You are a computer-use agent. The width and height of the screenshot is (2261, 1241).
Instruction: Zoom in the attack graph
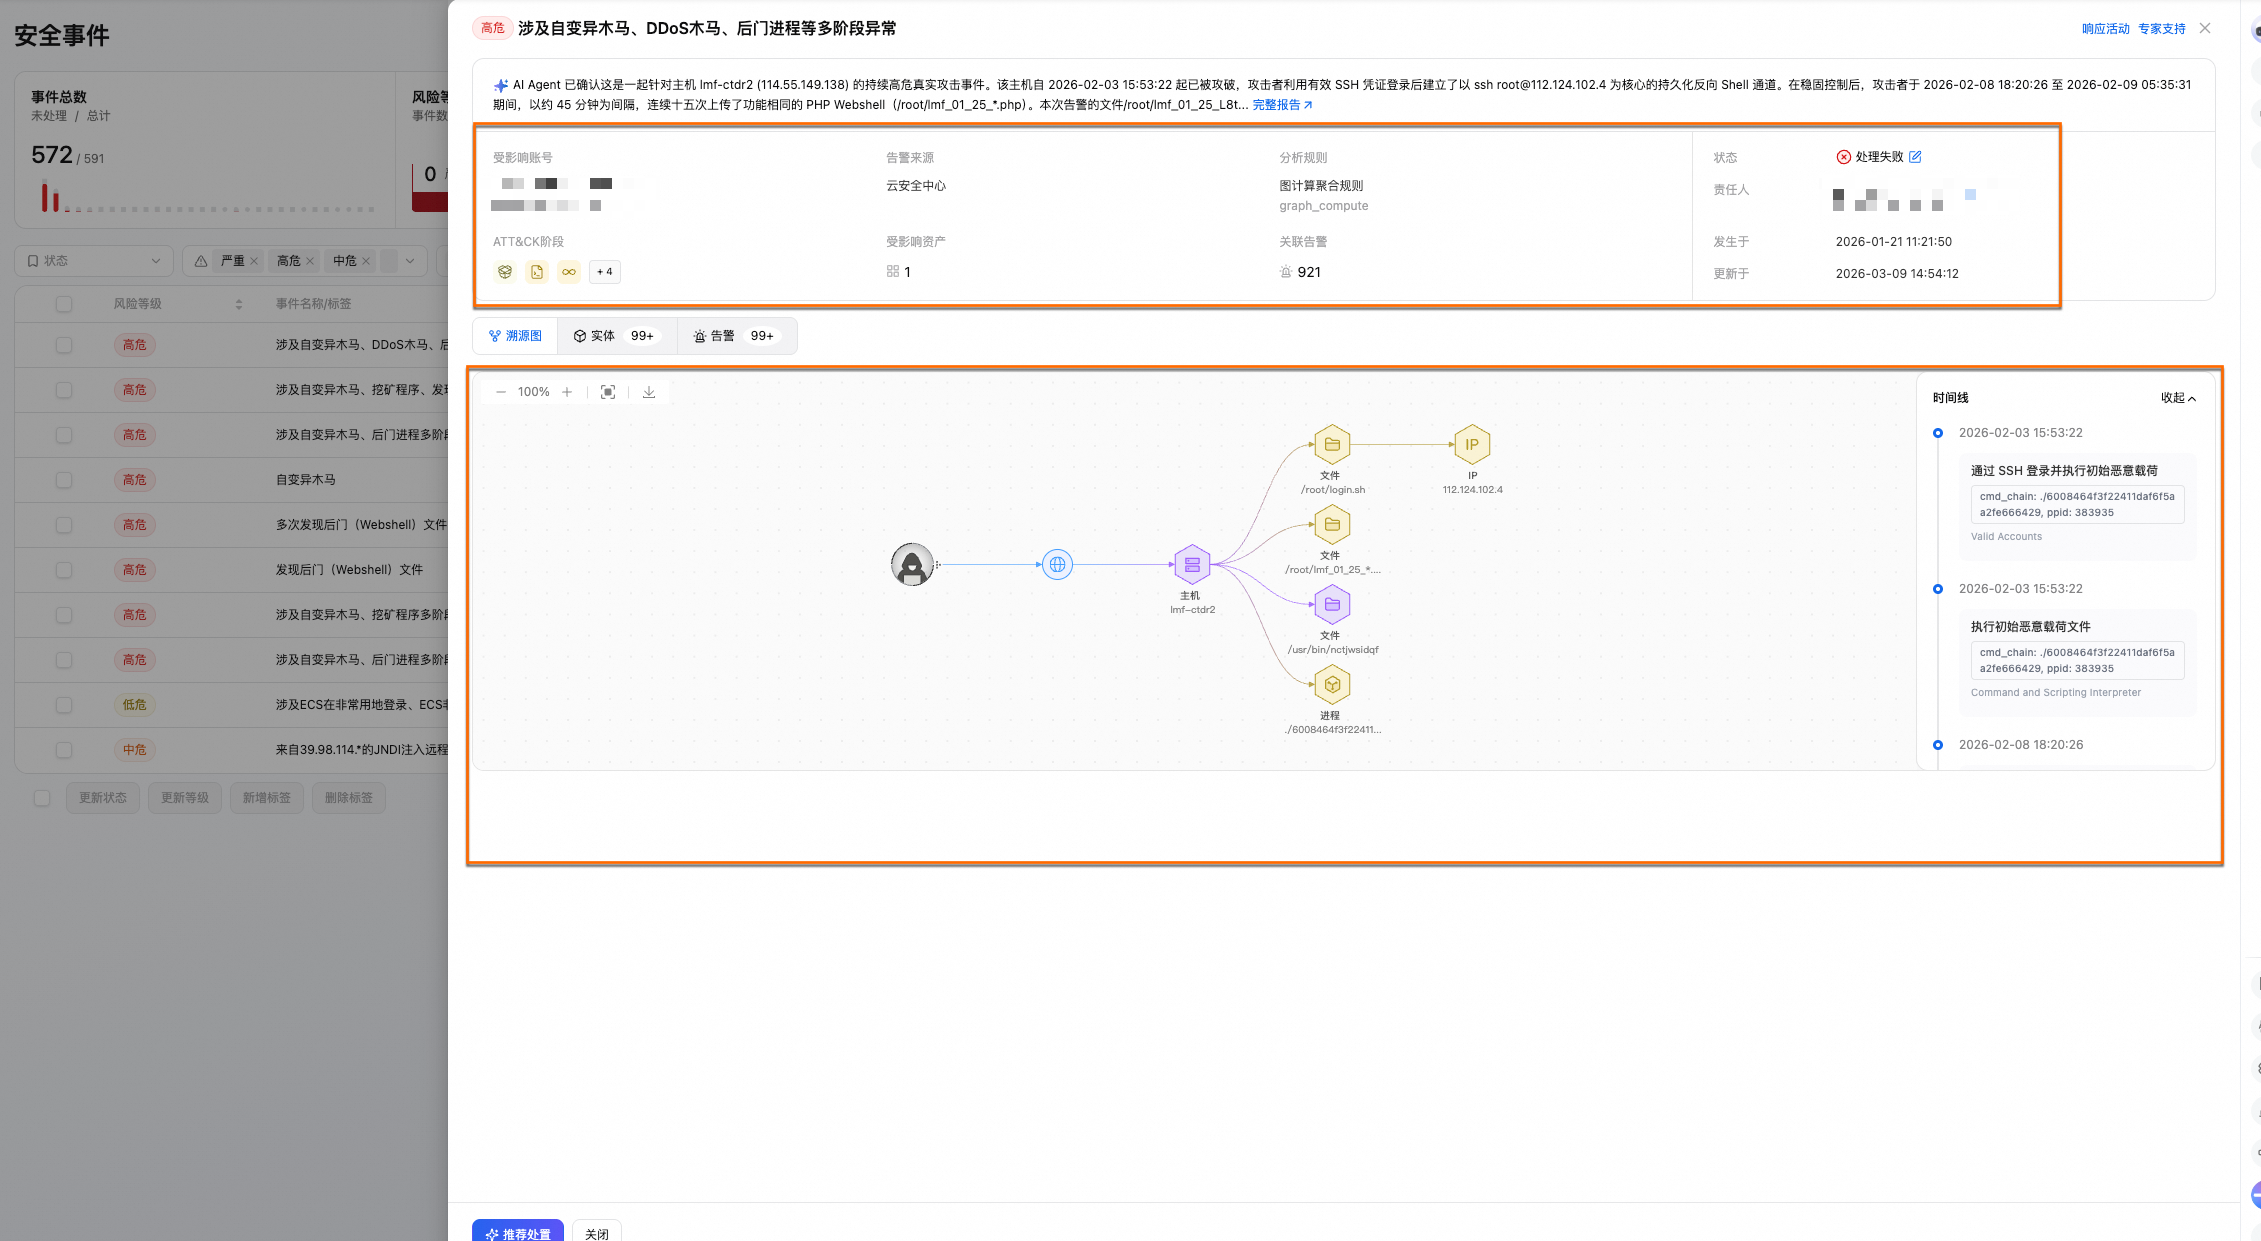click(567, 392)
